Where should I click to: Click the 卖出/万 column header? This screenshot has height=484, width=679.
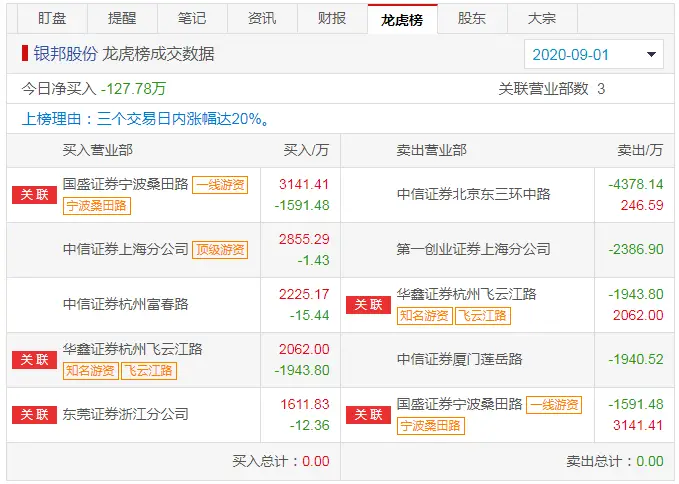pos(640,150)
